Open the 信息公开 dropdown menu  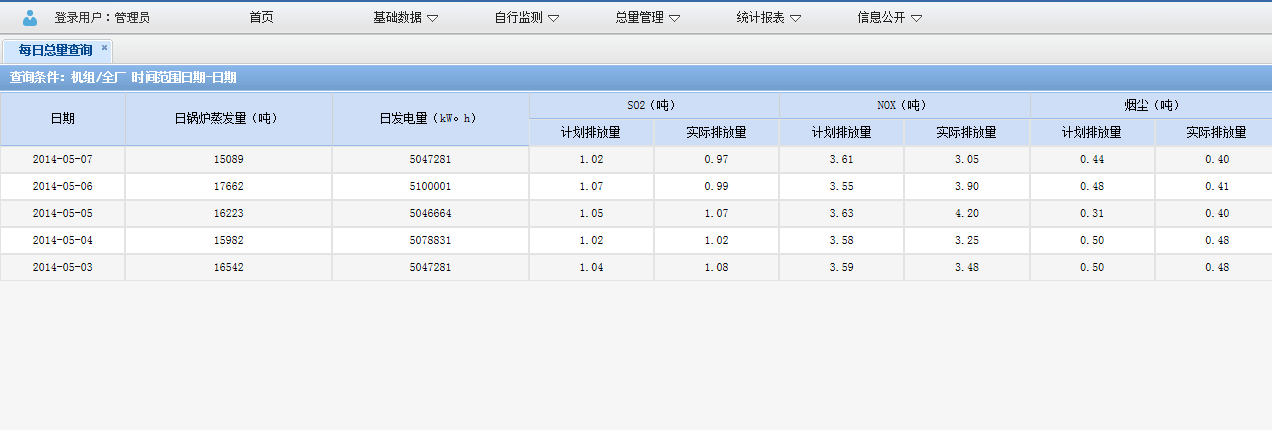click(x=889, y=17)
